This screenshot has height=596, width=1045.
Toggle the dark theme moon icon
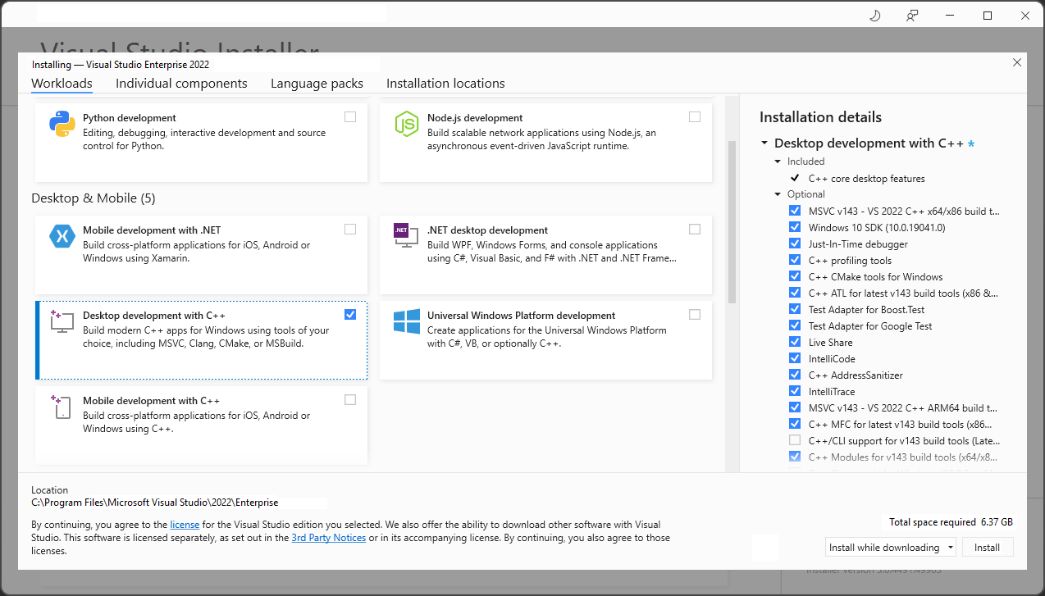[874, 15]
